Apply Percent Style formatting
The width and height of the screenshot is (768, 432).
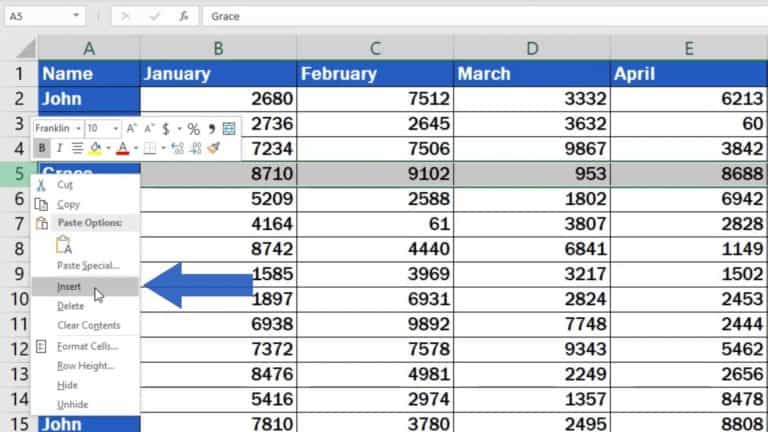(193, 129)
